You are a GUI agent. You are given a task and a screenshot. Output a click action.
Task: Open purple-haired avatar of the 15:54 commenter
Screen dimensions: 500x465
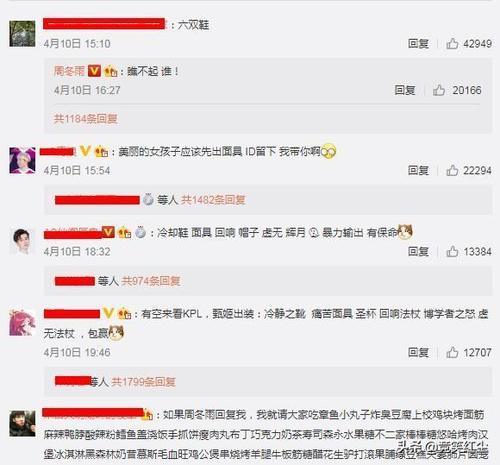(x=22, y=160)
